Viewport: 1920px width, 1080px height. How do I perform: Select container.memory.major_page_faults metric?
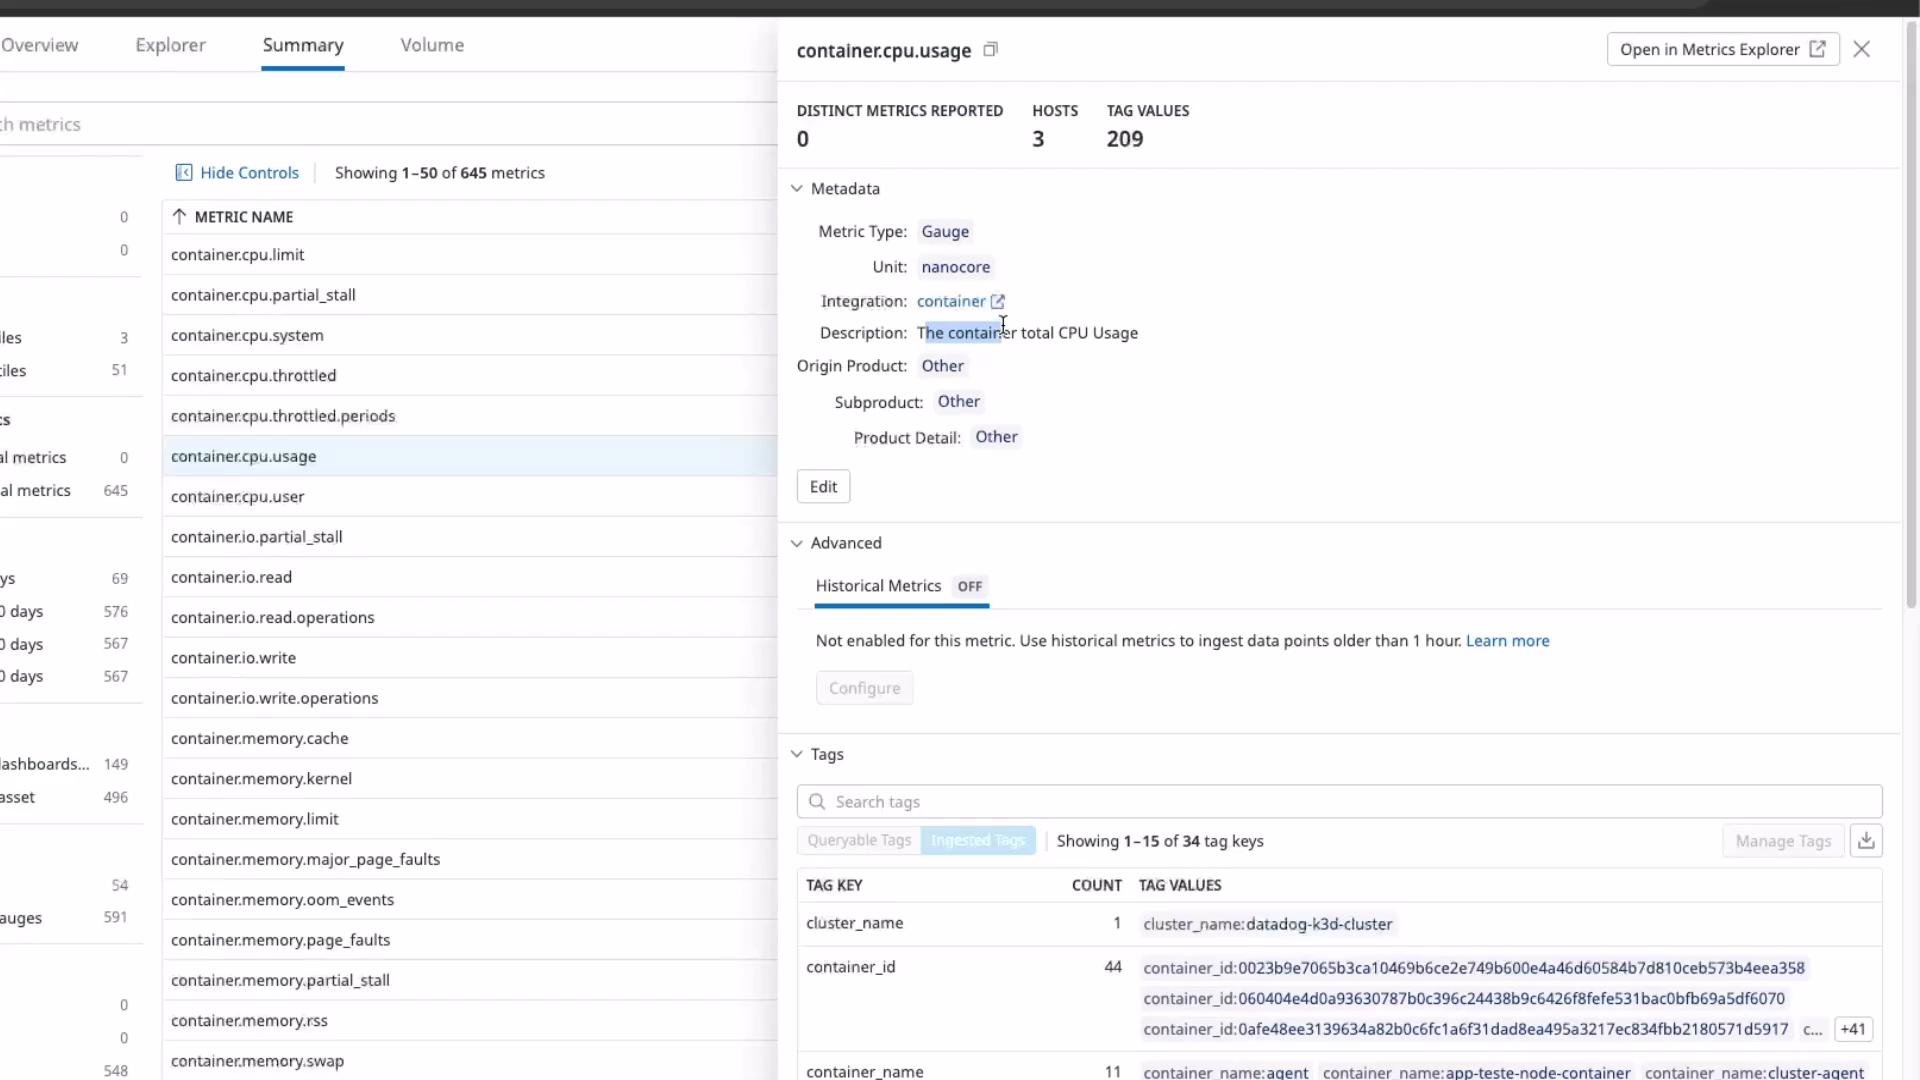469,859
